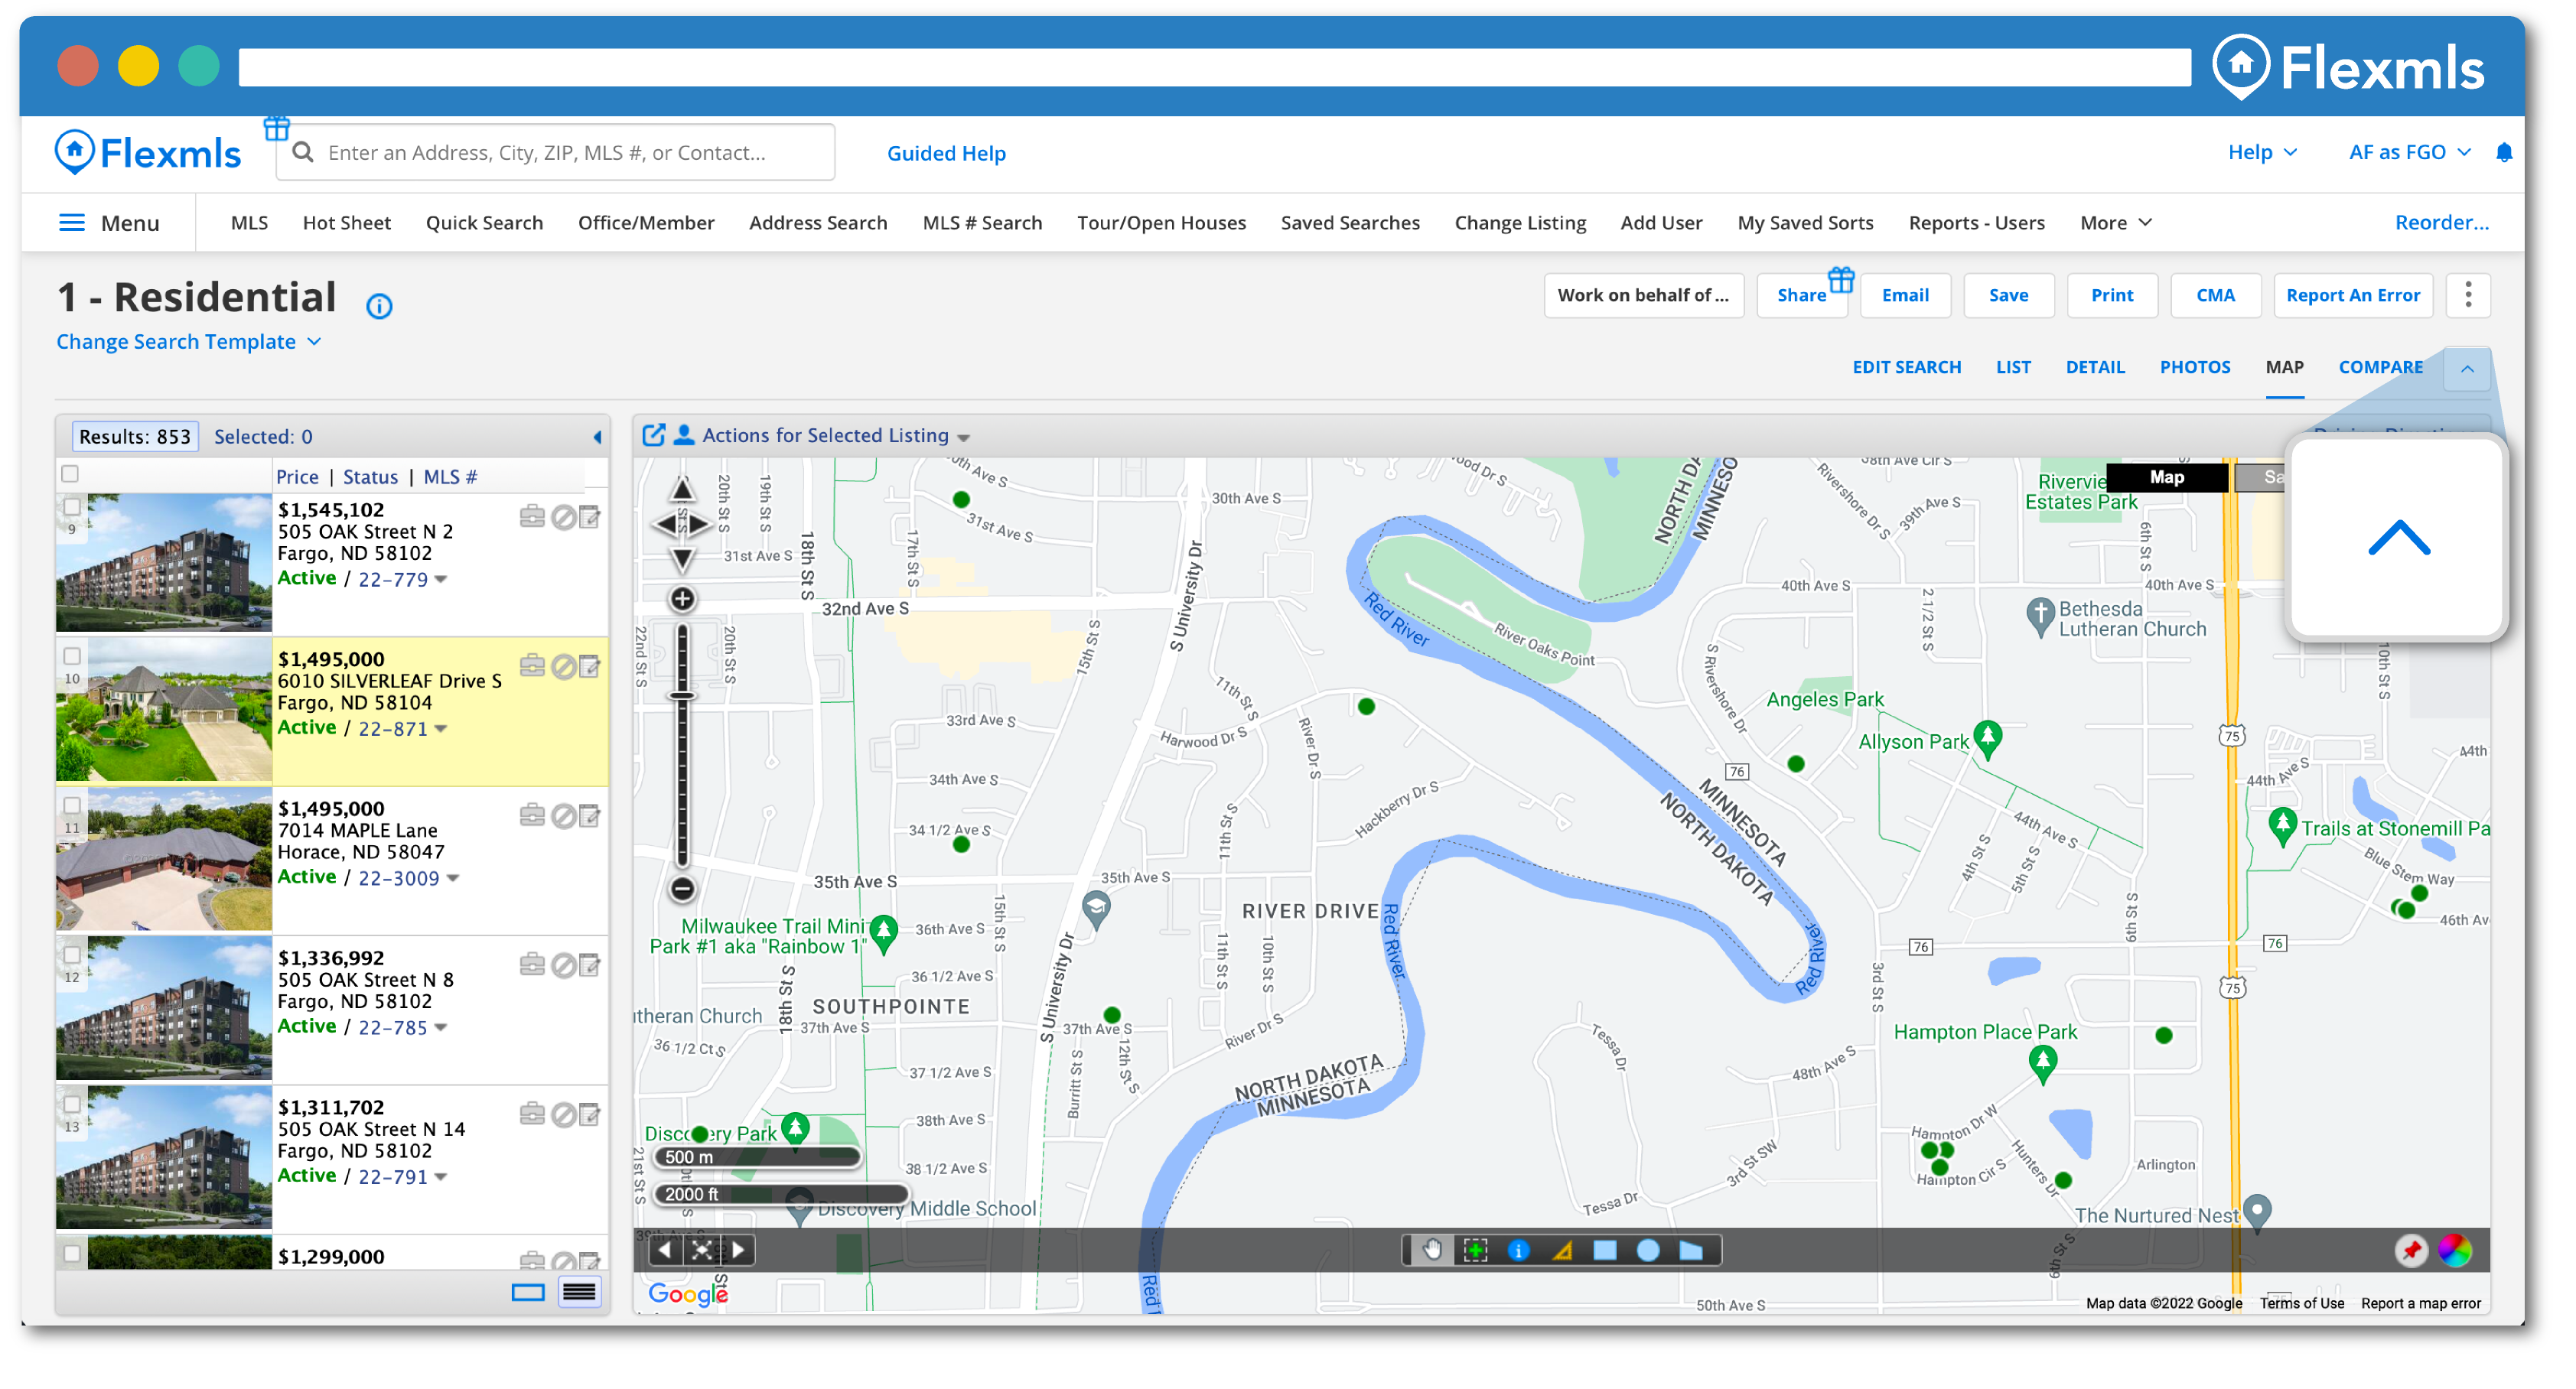Select the rectangle shape drawing tool
Image resolution: width=2576 pixels, height=1389 pixels.
pos(1605,1250)
